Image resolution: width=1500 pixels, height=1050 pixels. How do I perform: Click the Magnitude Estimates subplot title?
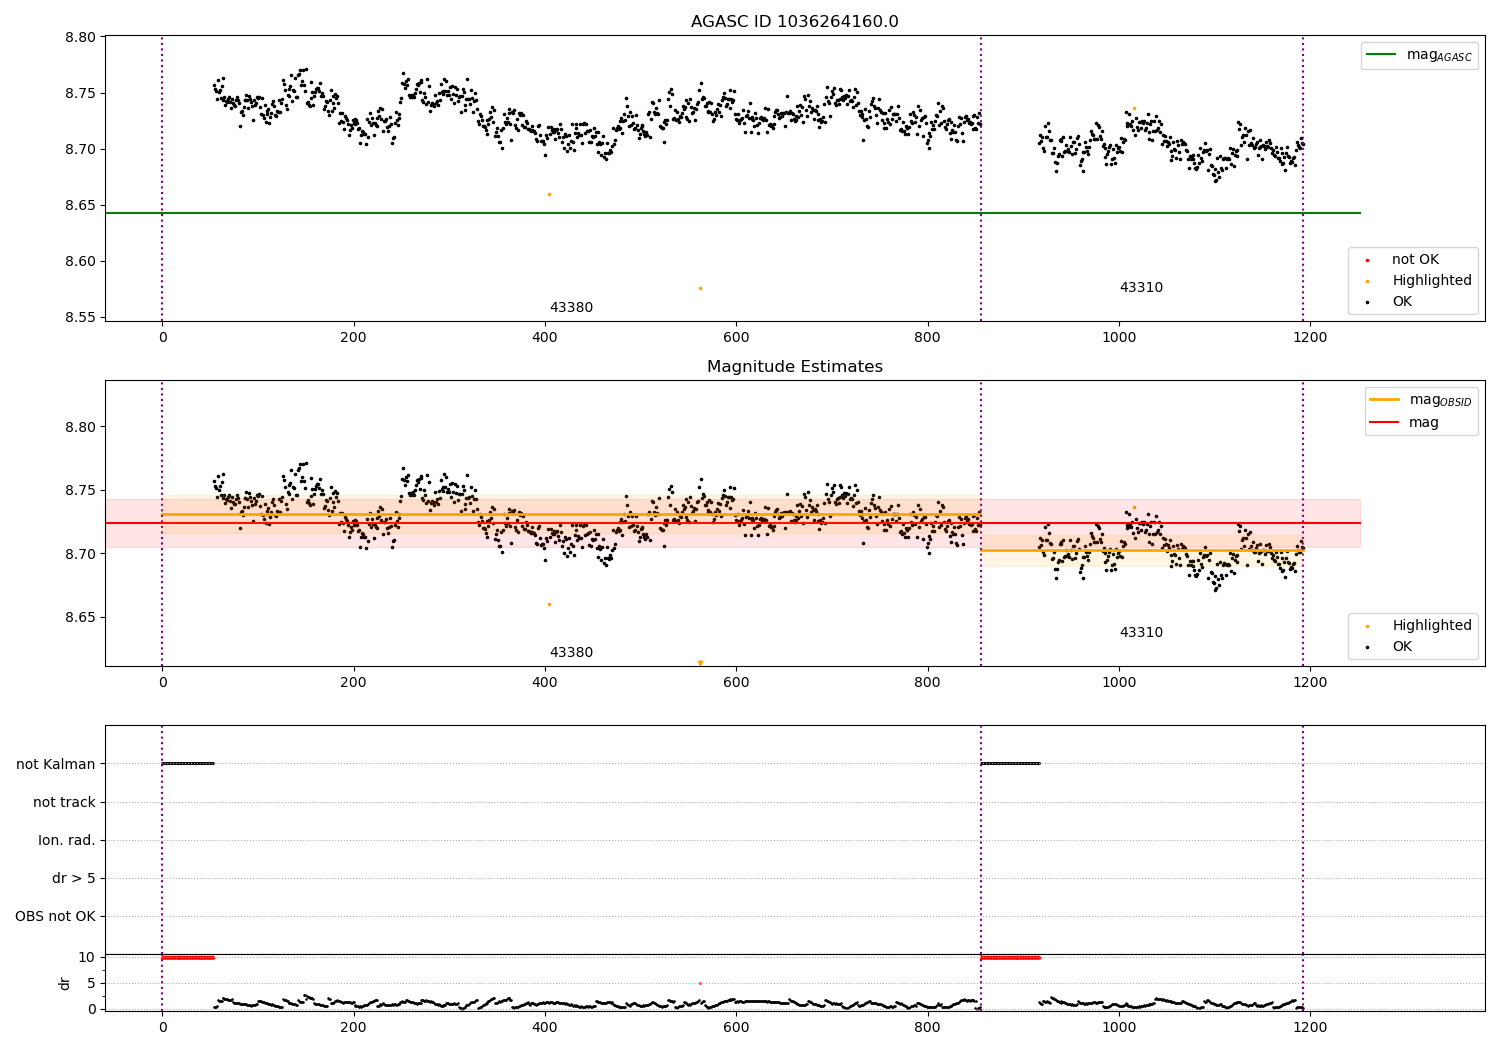pos(794,367)
